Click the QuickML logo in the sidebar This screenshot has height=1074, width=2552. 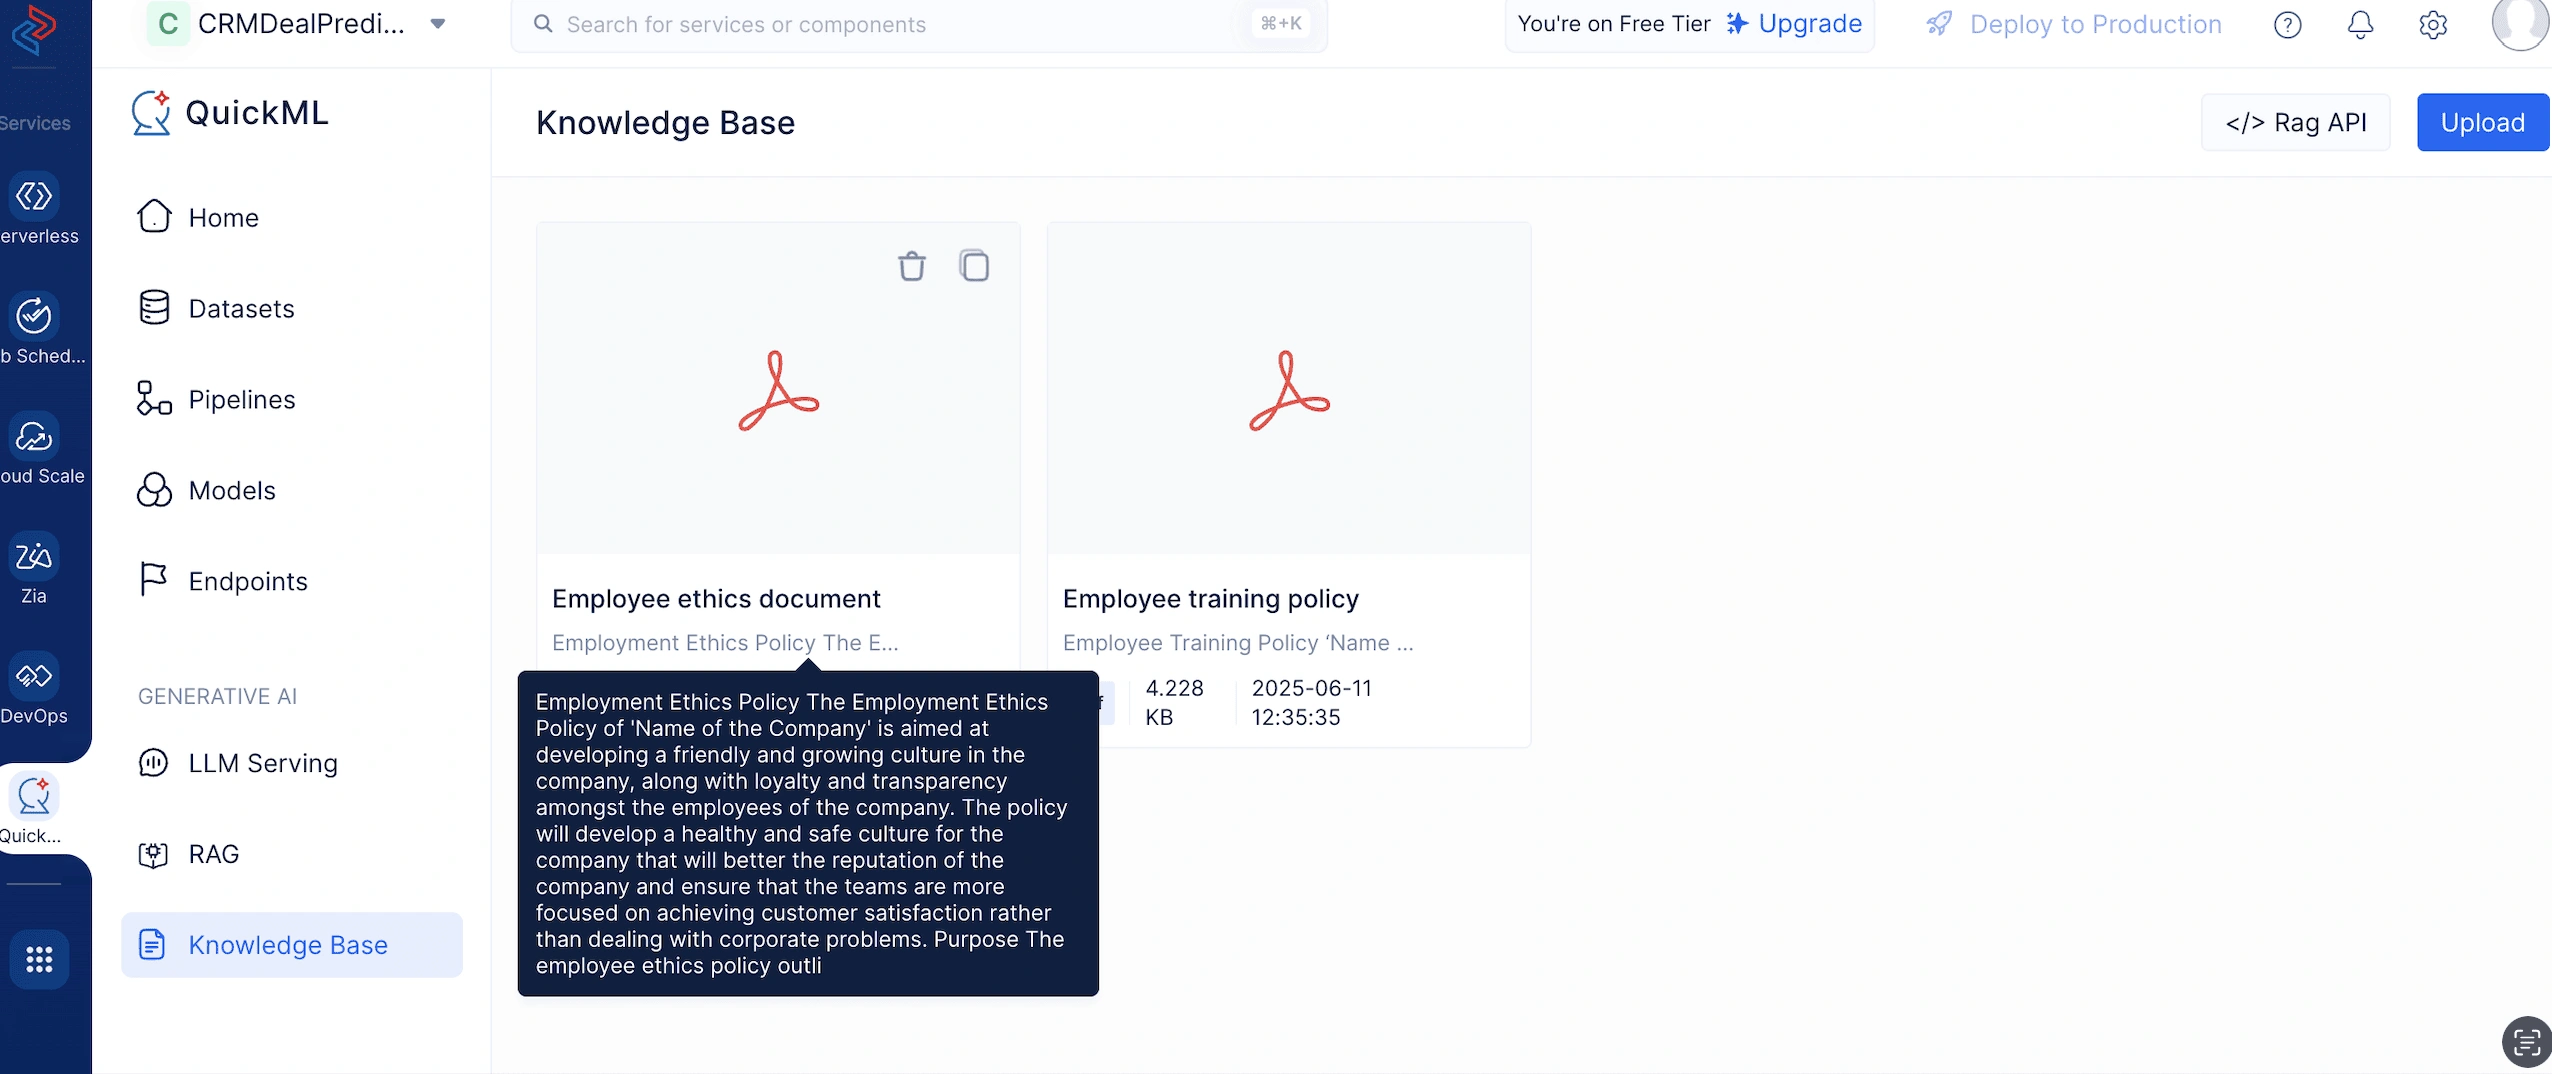point(230,113)
